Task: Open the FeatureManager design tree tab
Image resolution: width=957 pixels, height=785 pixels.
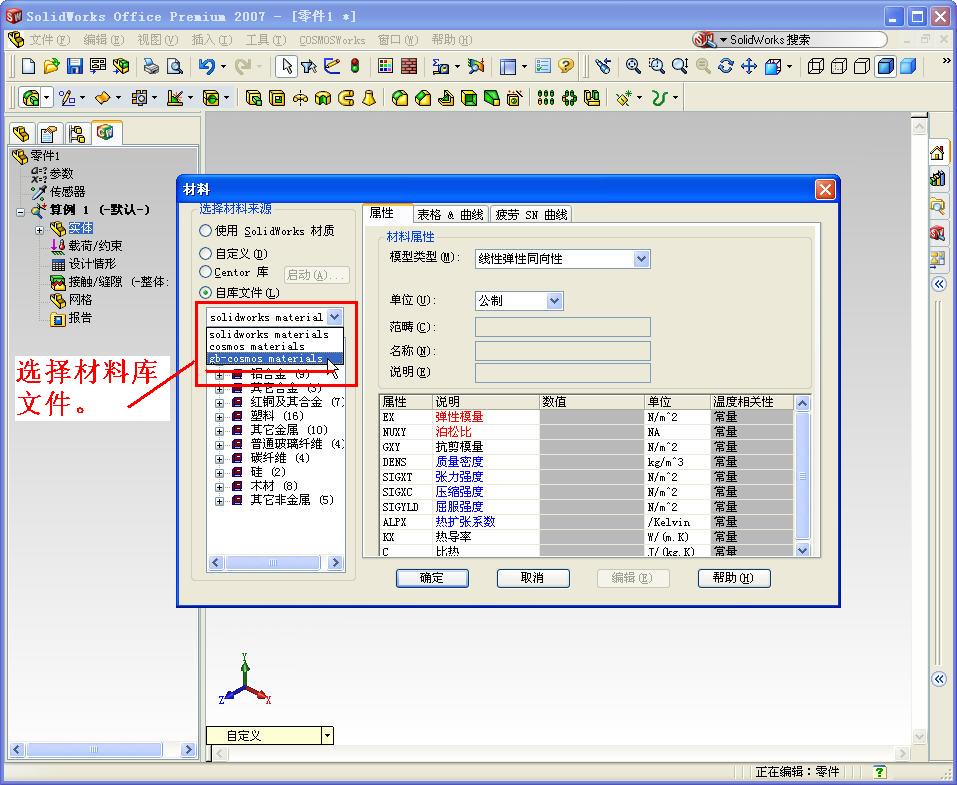Action: [21, 133]
